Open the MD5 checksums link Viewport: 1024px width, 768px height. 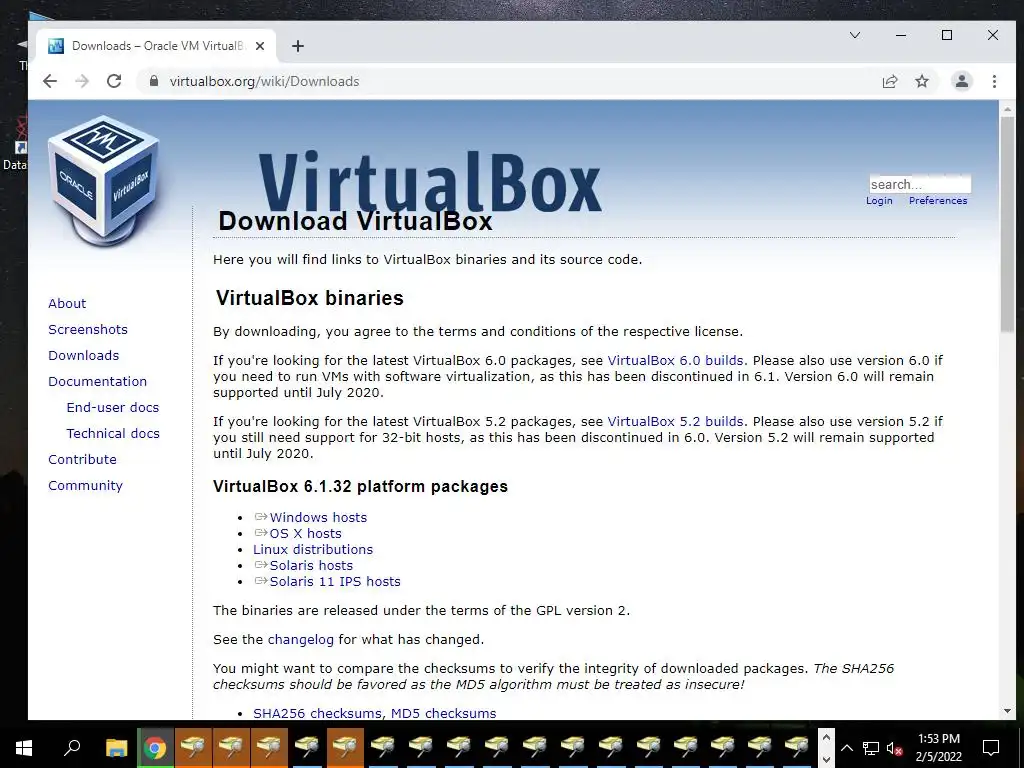tap(443, 713)
